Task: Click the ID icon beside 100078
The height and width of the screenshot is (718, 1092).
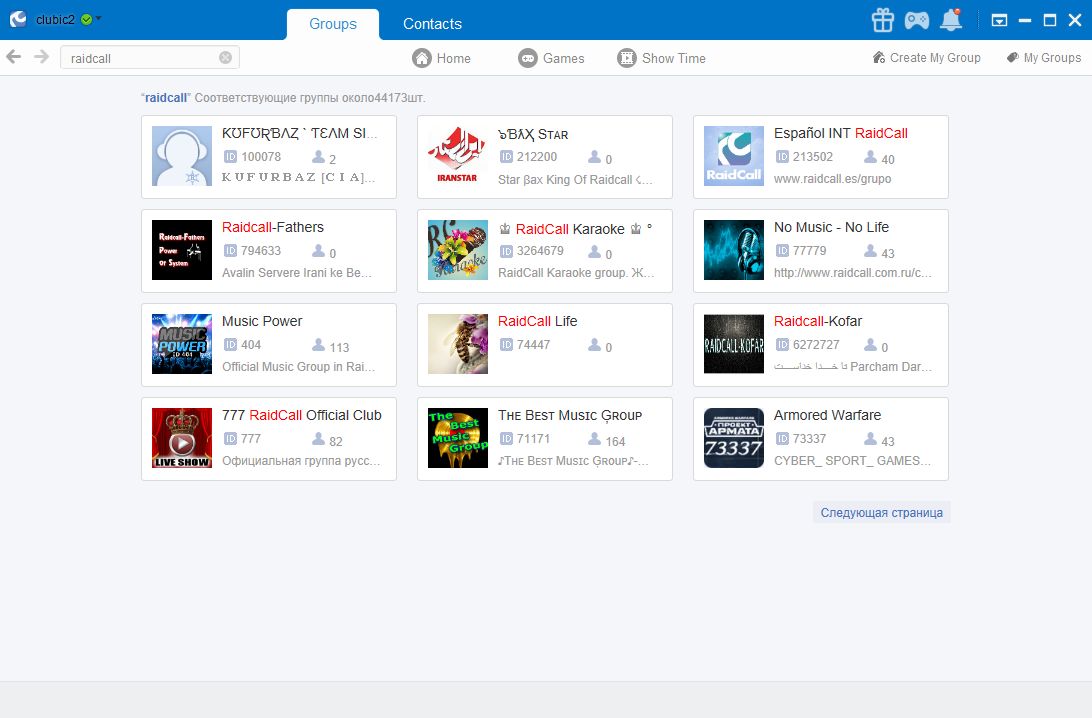Action: 231,157
